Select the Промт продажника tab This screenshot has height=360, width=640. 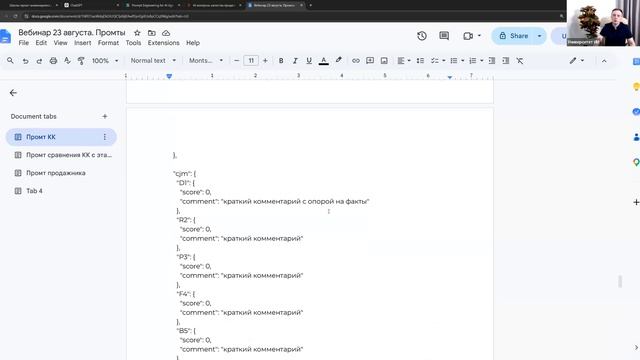(61, 173)
